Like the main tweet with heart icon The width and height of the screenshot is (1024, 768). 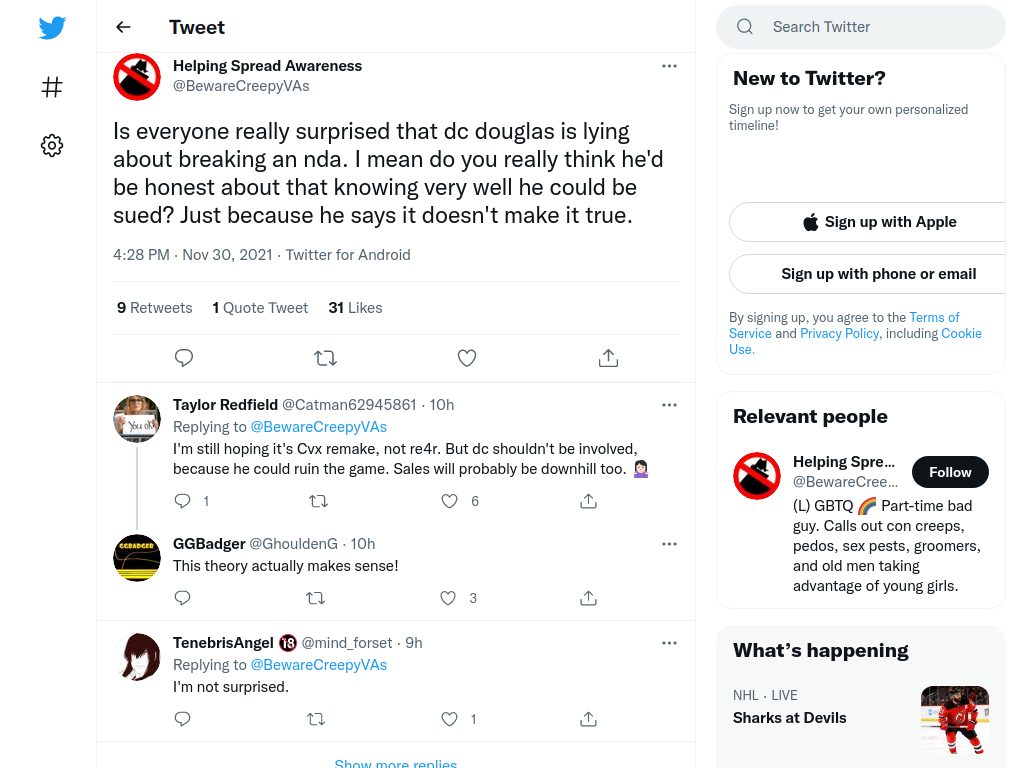466,358
